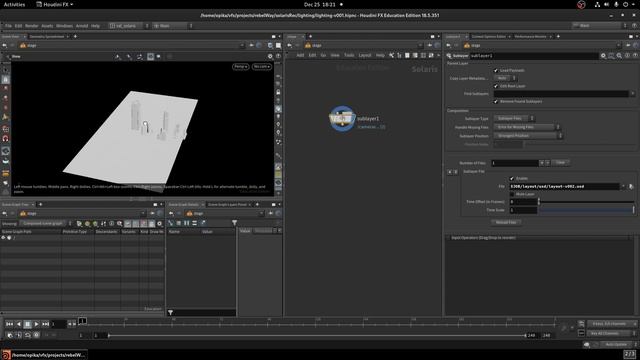
Task: Open the Main radial menu dropdown
Action: (172, 26)
